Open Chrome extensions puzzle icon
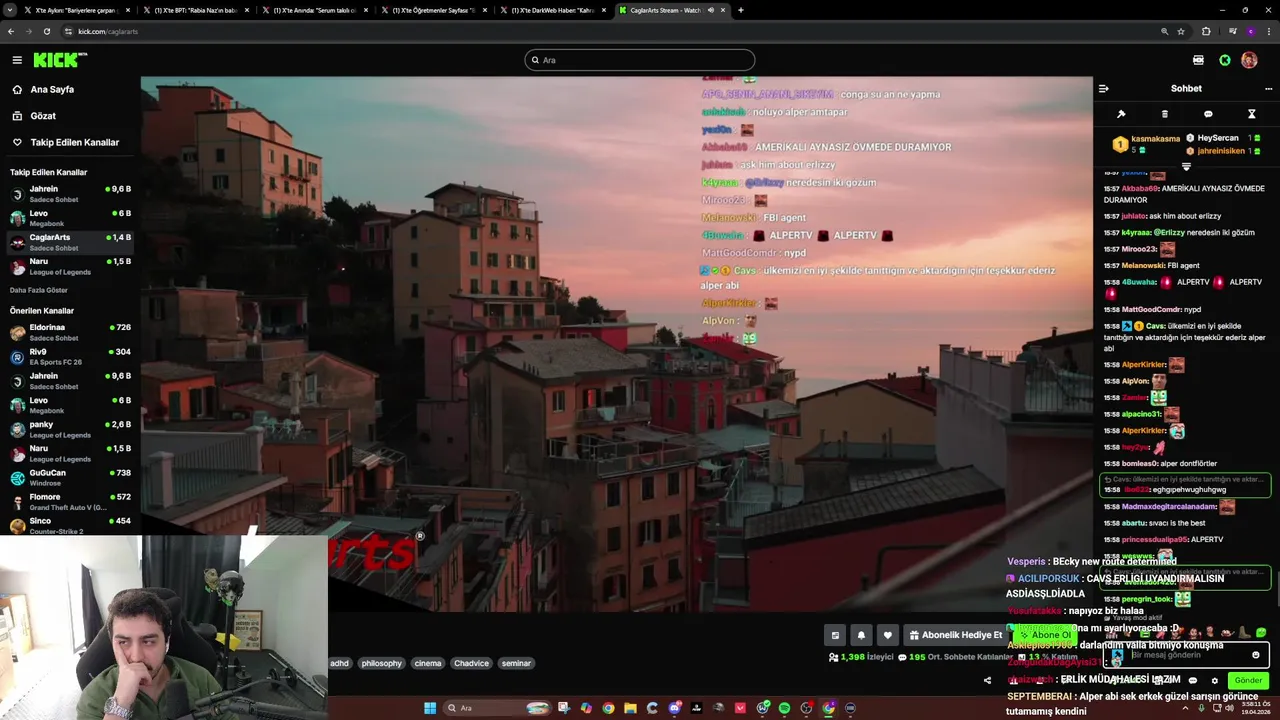Screen dimensions: 1280x720 (1206, 31)
